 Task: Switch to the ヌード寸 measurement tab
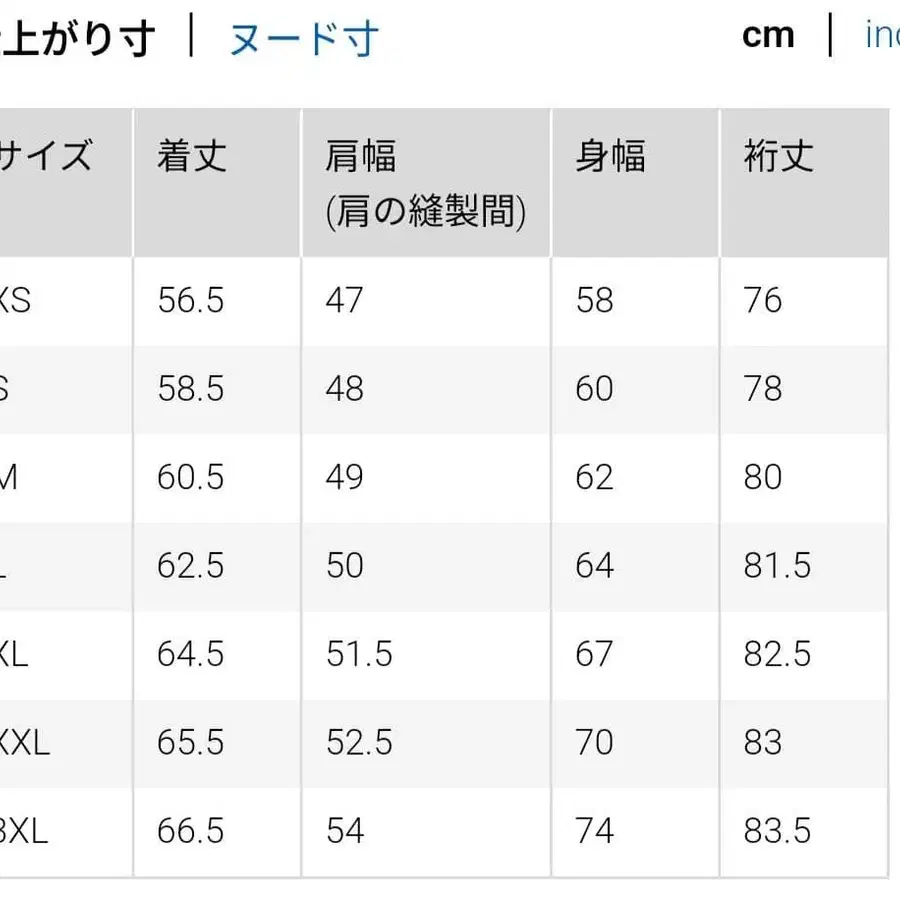(302, 36)
